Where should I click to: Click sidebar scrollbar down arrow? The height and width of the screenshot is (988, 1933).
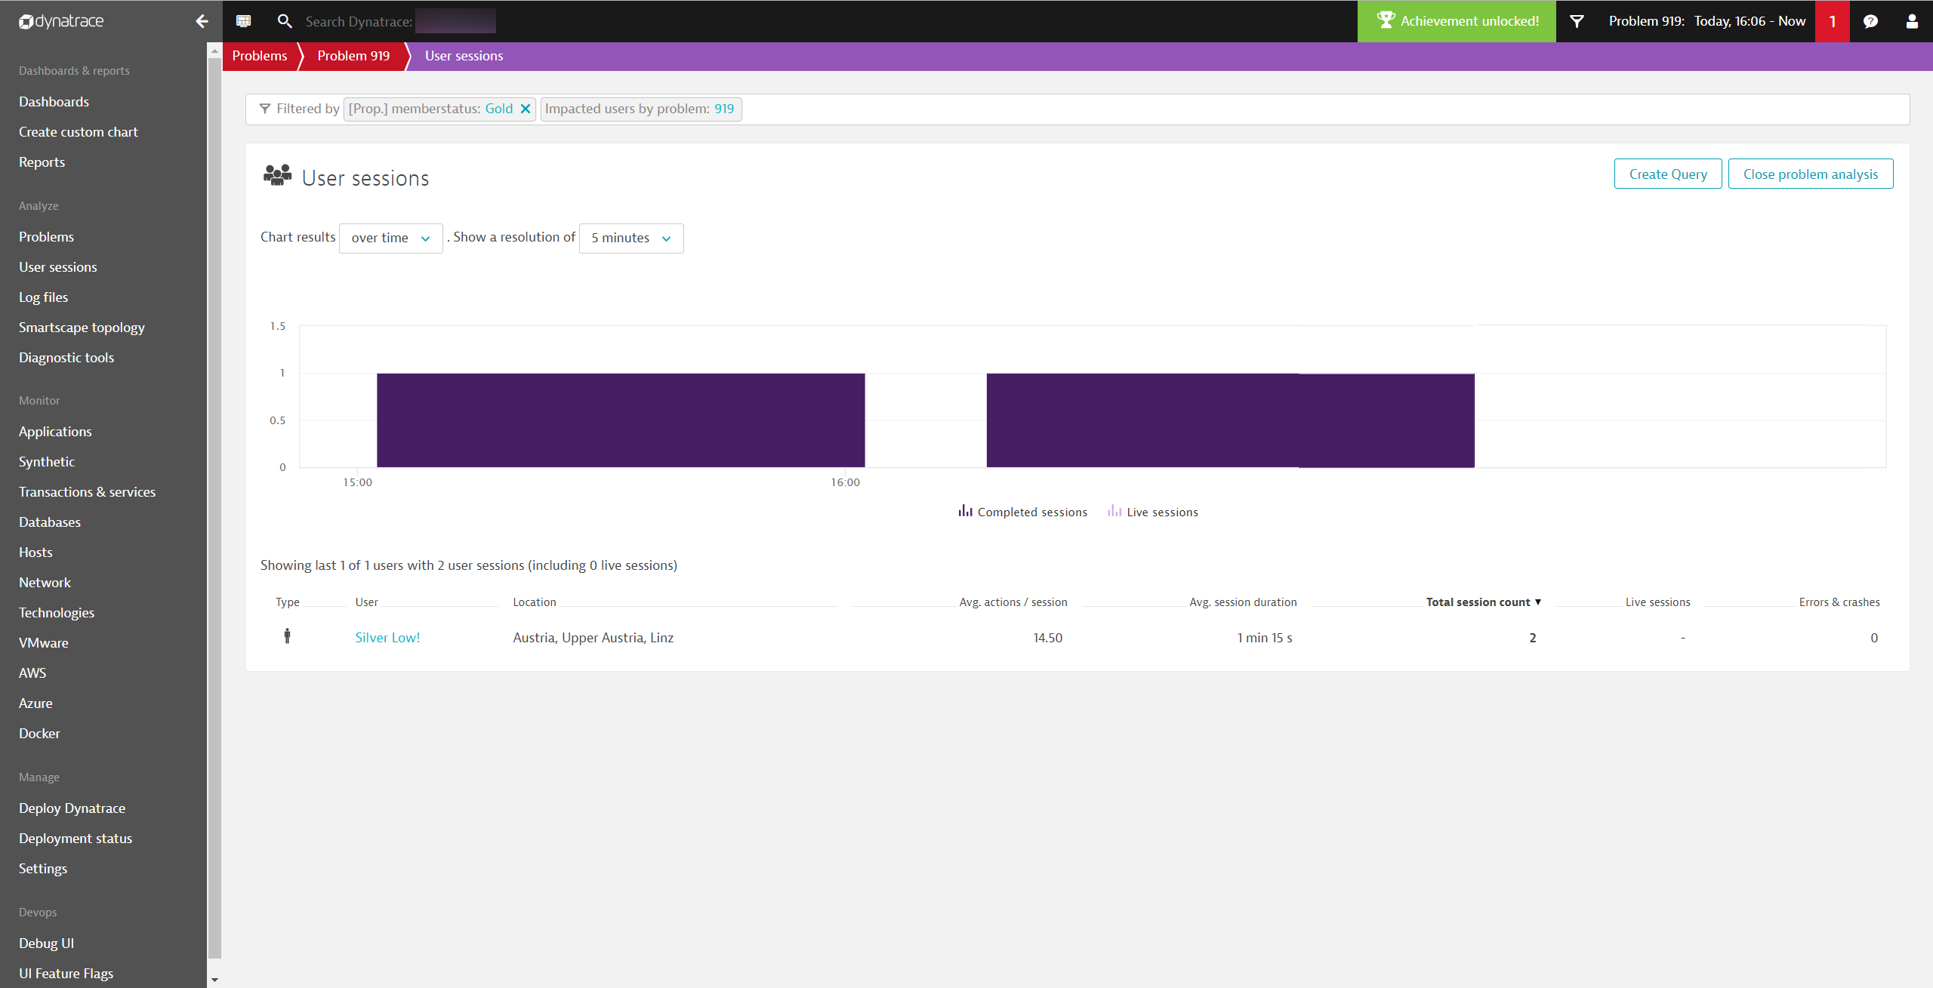[214, 980]
